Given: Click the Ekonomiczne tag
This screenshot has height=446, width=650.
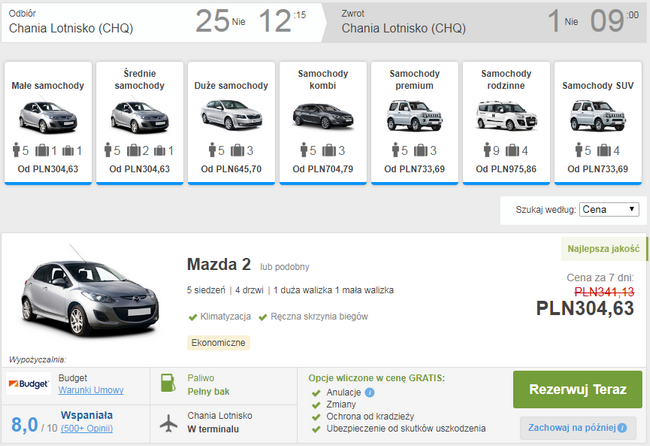Looking at the screenshot, I should pos(218,343).
